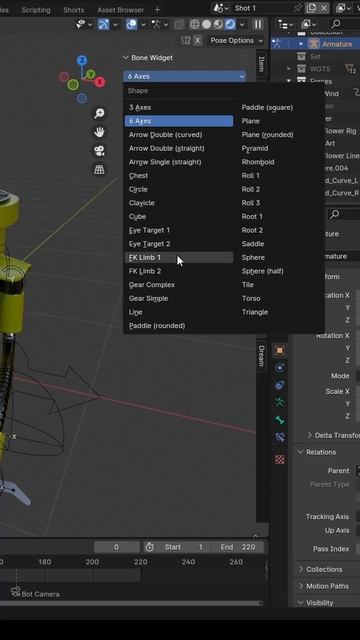Open the shading options dropdown arrow
This screenshot has width=360, height=640.
point(242,24)
